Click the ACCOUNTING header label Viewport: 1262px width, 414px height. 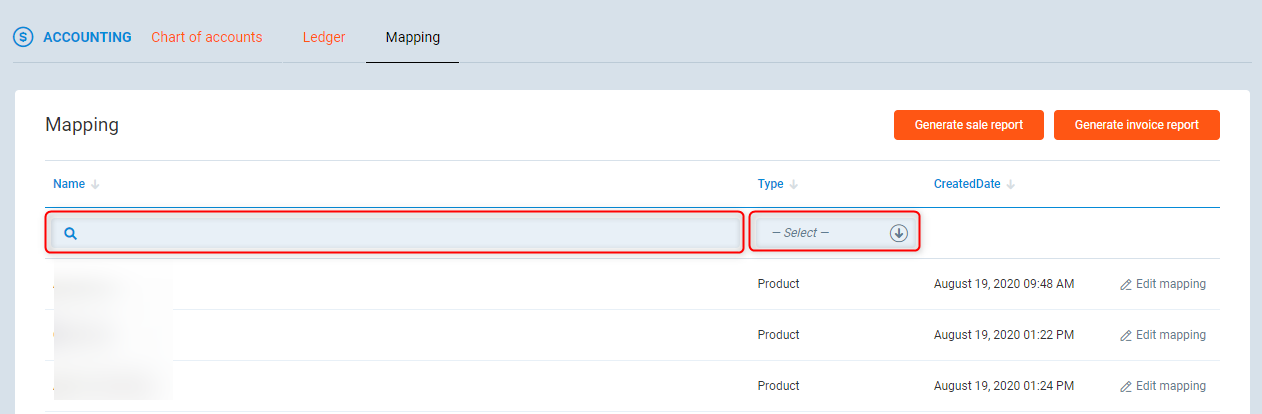87,37
